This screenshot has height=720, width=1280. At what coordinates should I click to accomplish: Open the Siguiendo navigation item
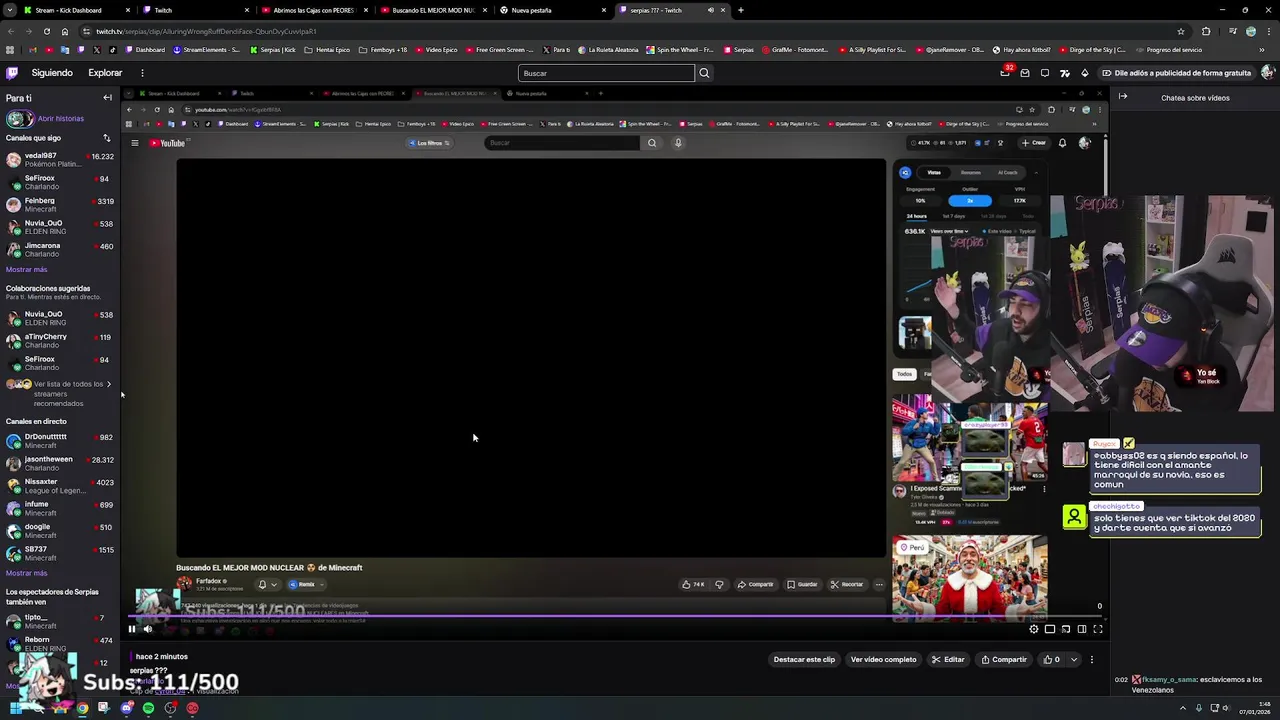(52, 73)
